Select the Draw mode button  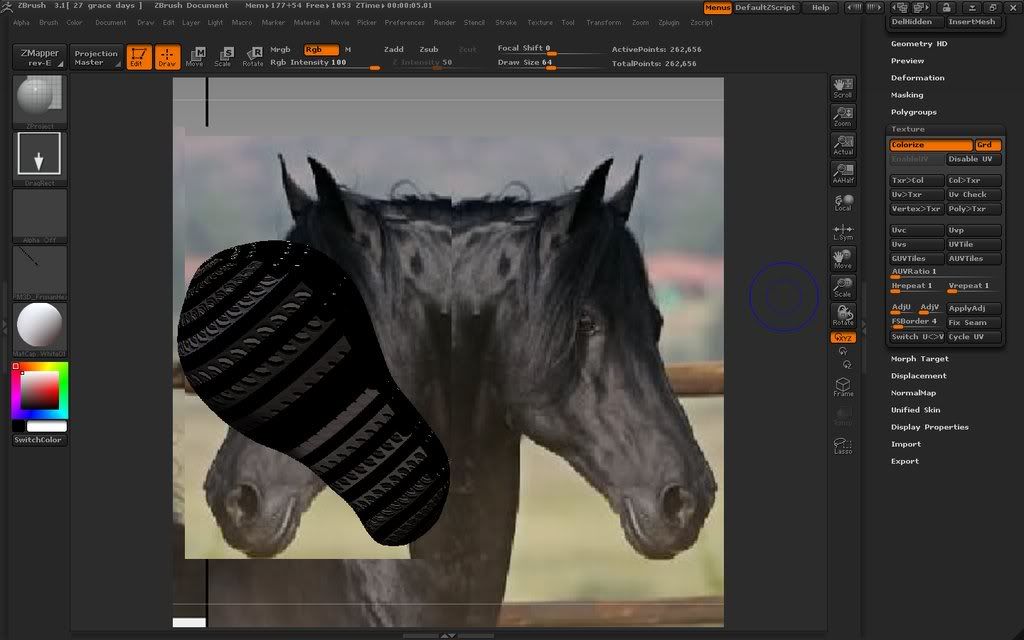(167, 57)
